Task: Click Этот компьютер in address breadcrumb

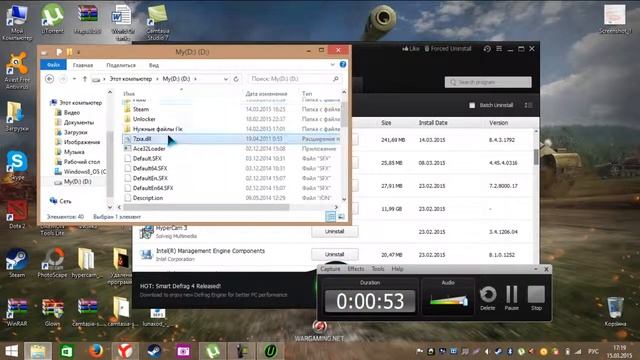Action: click(131, 79)
